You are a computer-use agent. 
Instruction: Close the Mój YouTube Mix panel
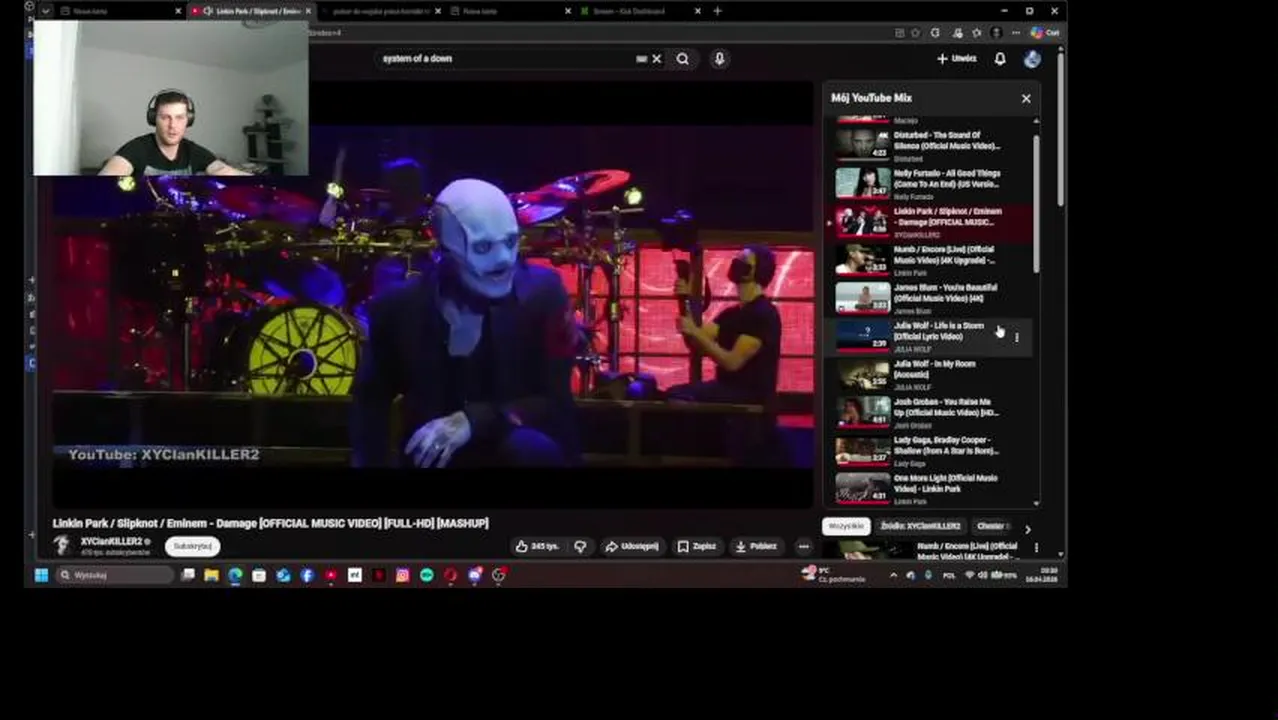coord(1026,98)
